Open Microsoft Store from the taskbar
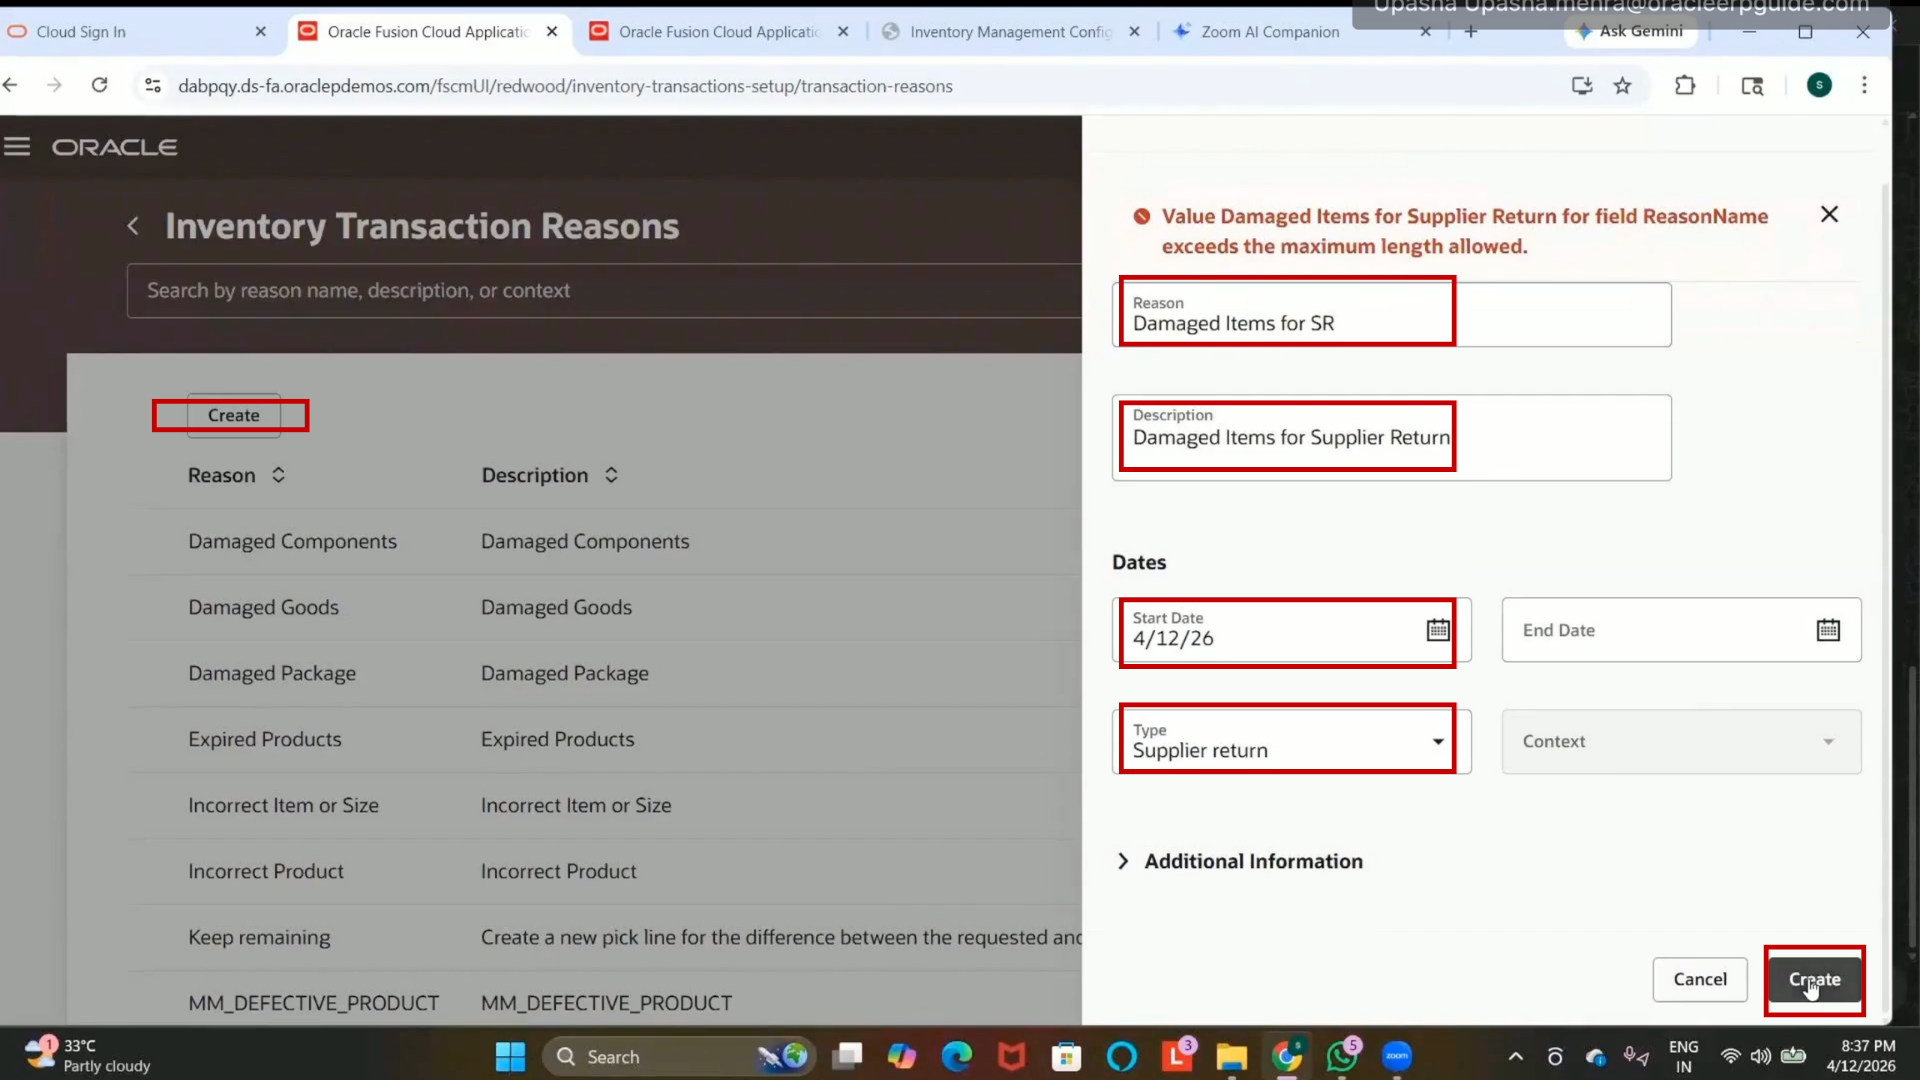Screen dimensions: 1920x1080 (1066, 1056)
